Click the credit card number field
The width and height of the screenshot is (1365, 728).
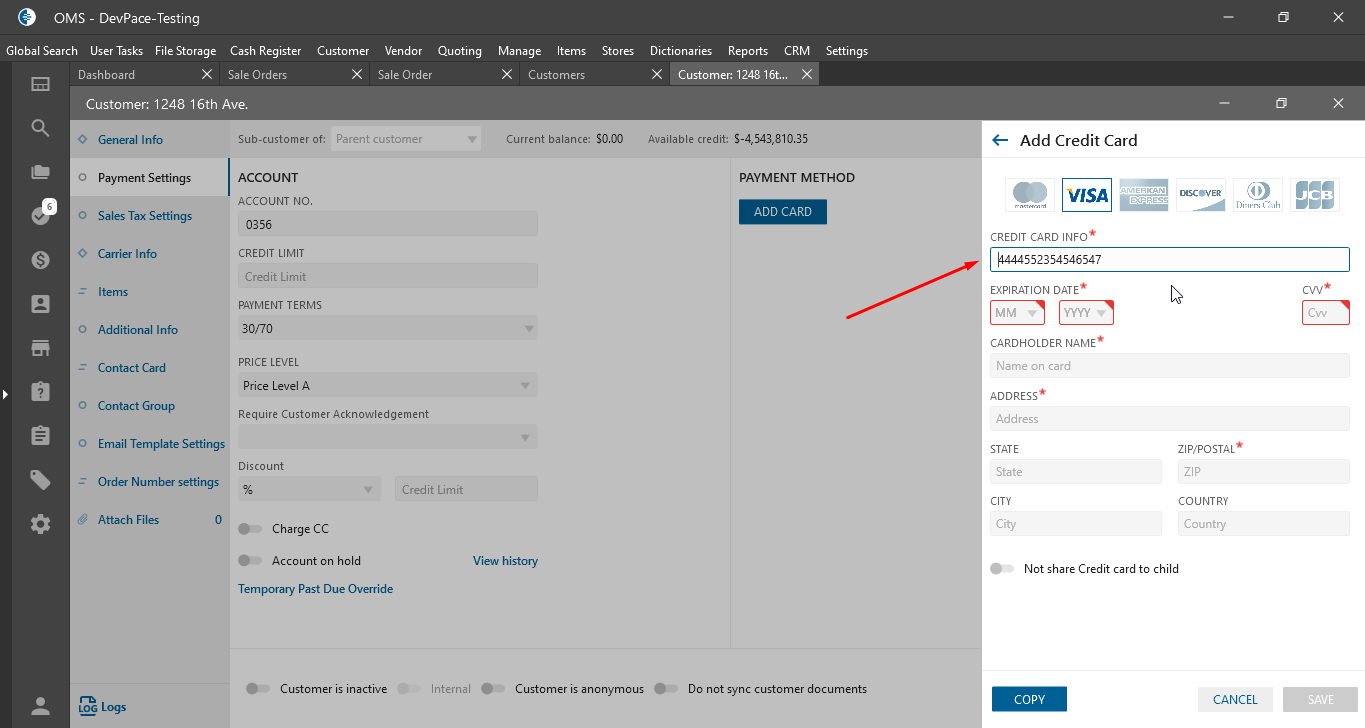[1170, 260]
